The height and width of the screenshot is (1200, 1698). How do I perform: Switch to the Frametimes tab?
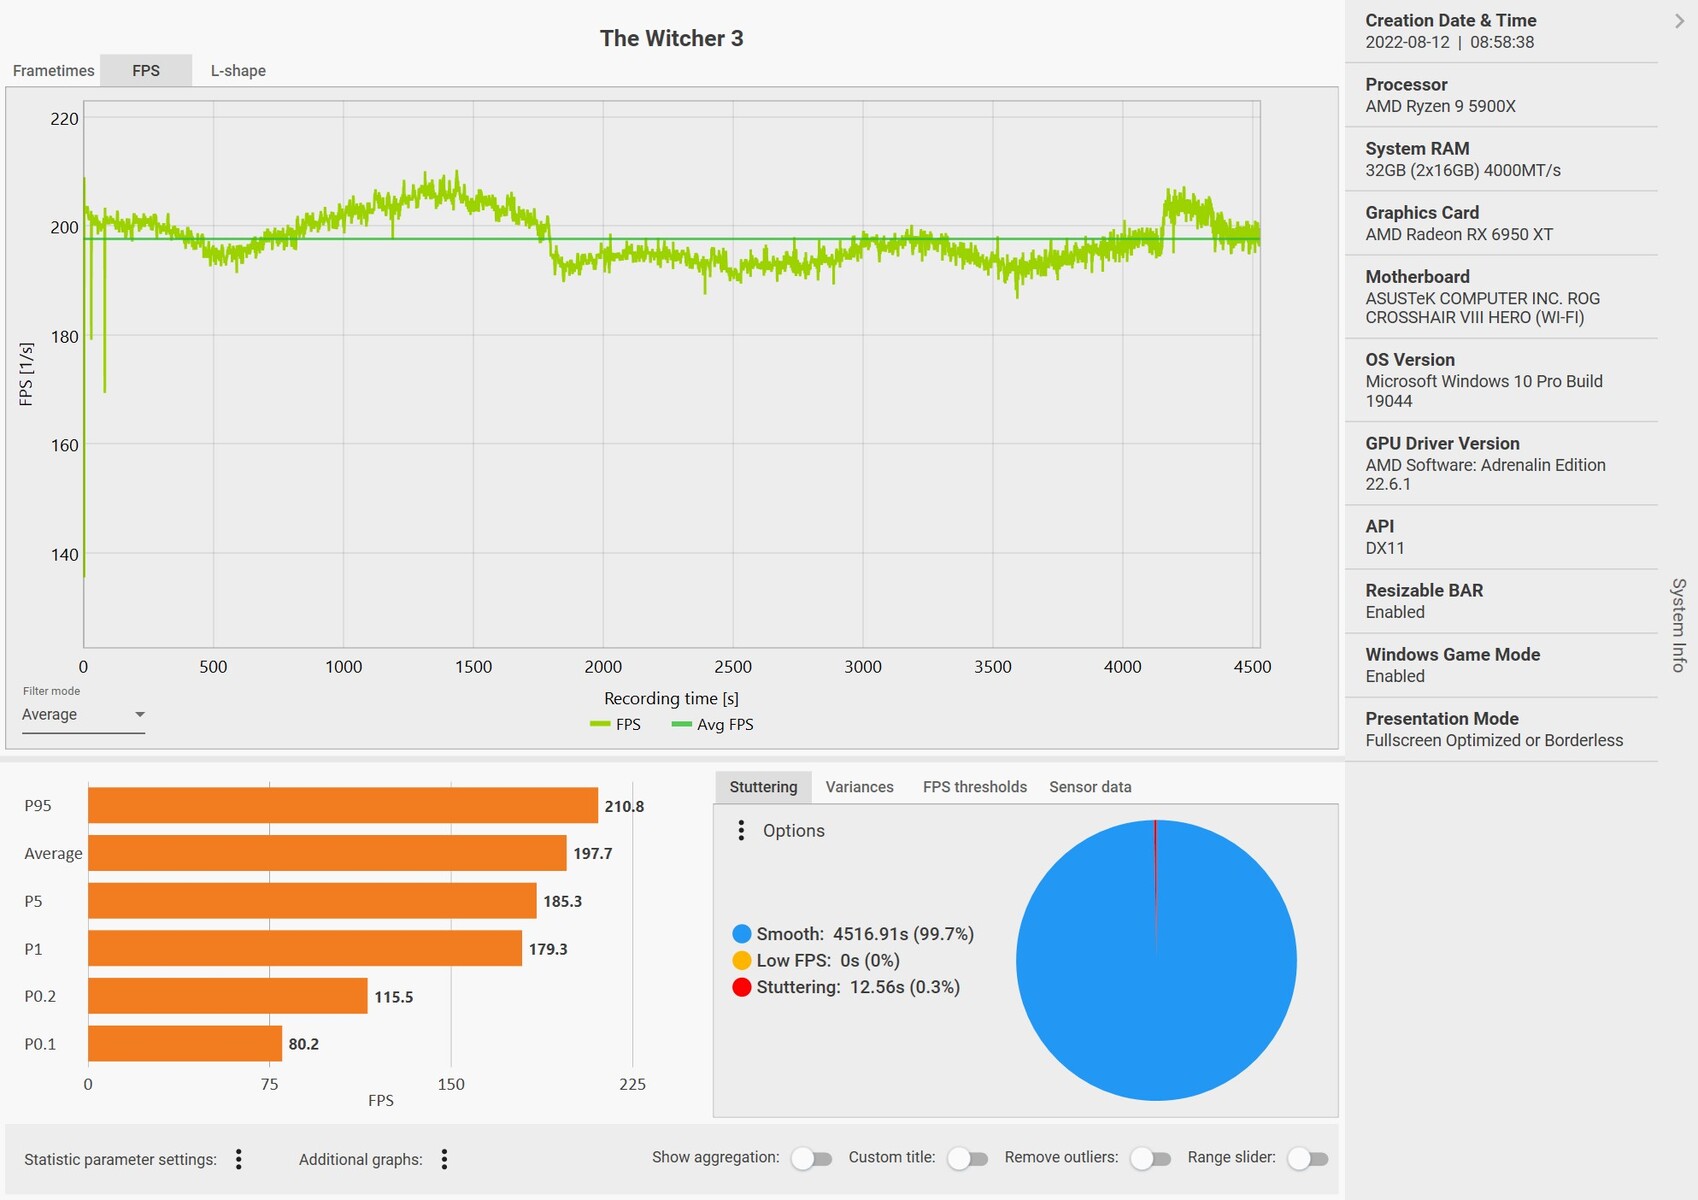(53, 71)
